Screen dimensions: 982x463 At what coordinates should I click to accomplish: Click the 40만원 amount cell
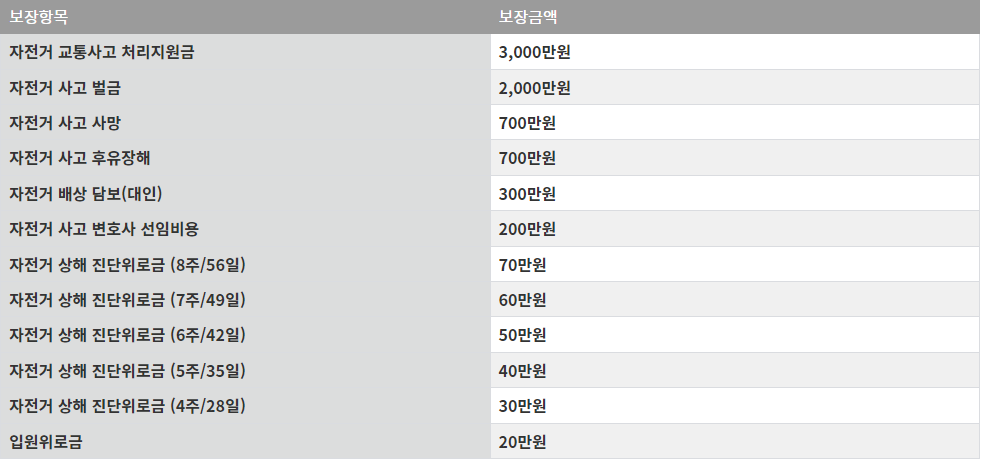523,371
